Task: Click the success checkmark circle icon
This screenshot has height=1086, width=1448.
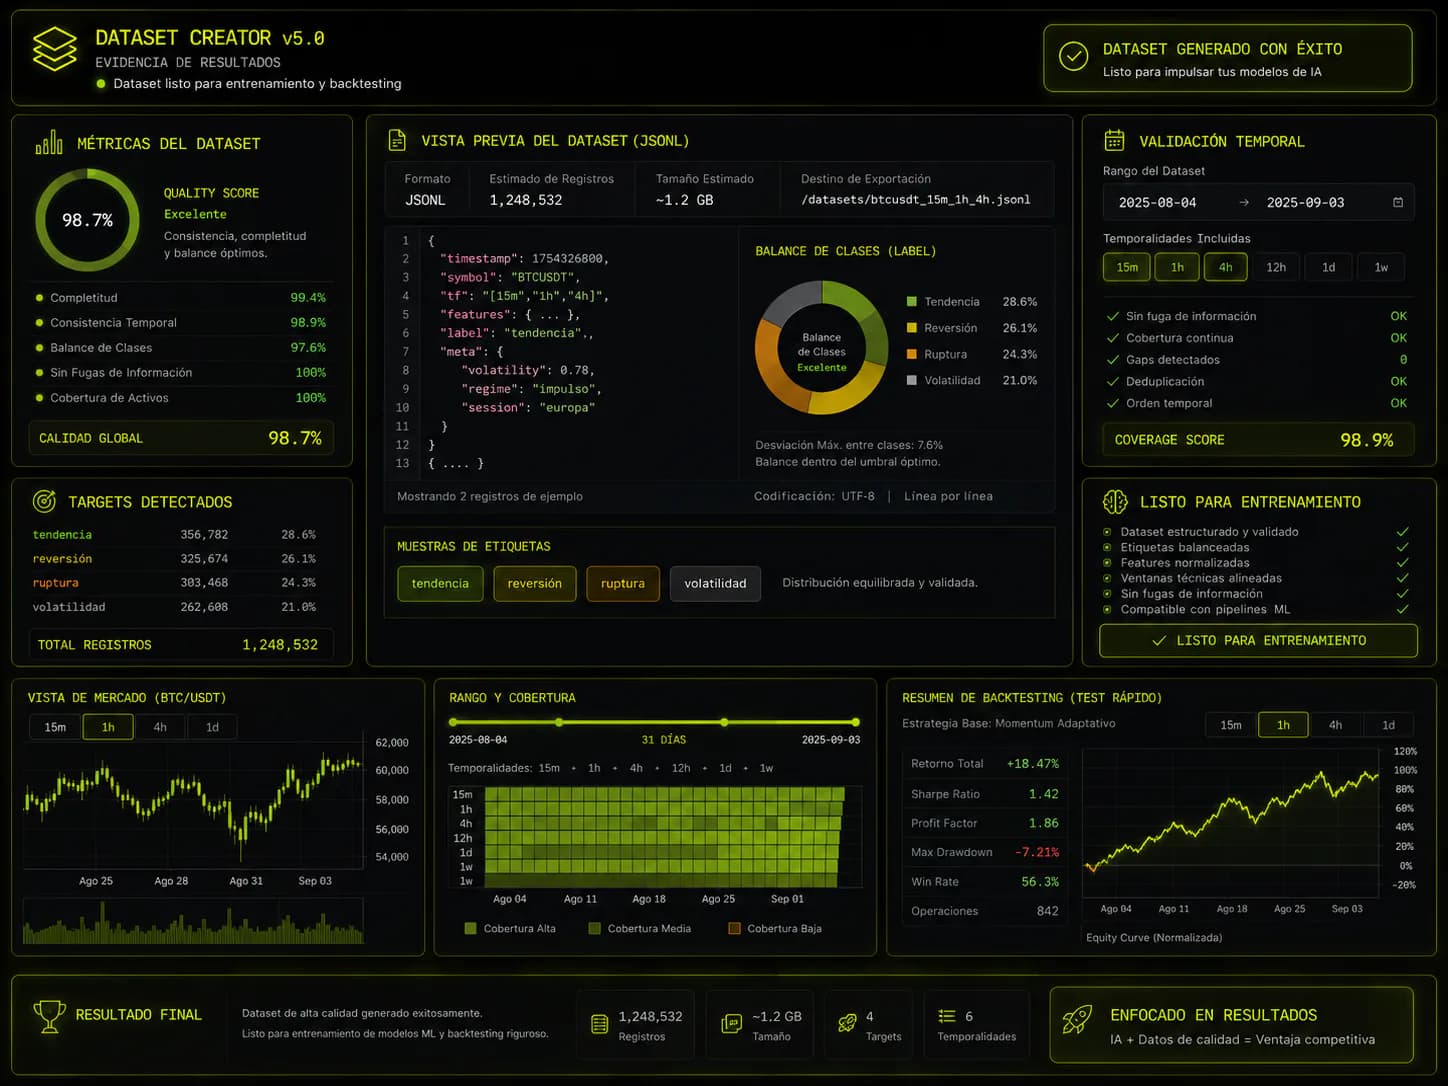Action: [x=1073, y=56]
